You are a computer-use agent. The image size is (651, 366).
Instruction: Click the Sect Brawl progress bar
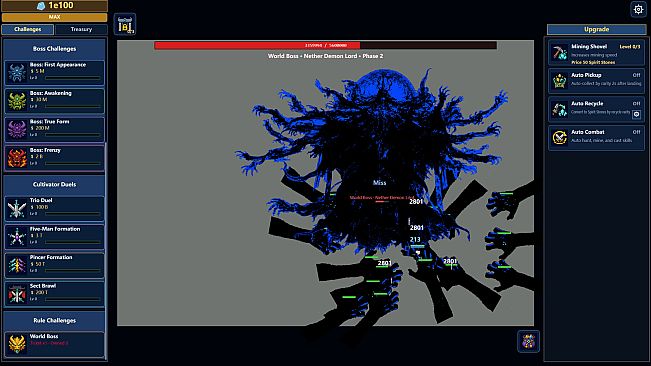tap(73, 299)
